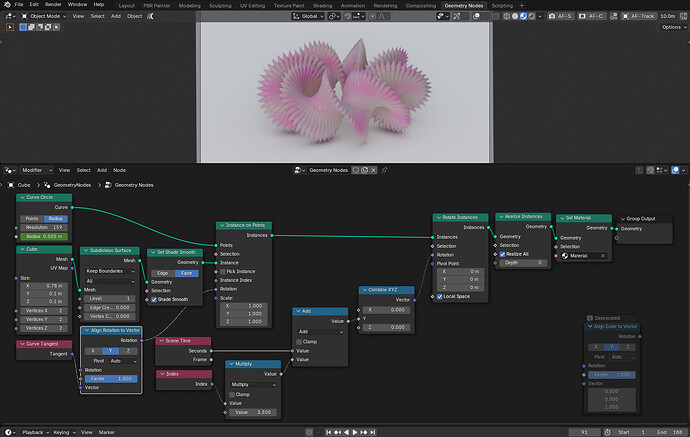Switch to the Shading workspace tab
The image size is (690, 437).
pyautogui.click(x=323, y=6)
